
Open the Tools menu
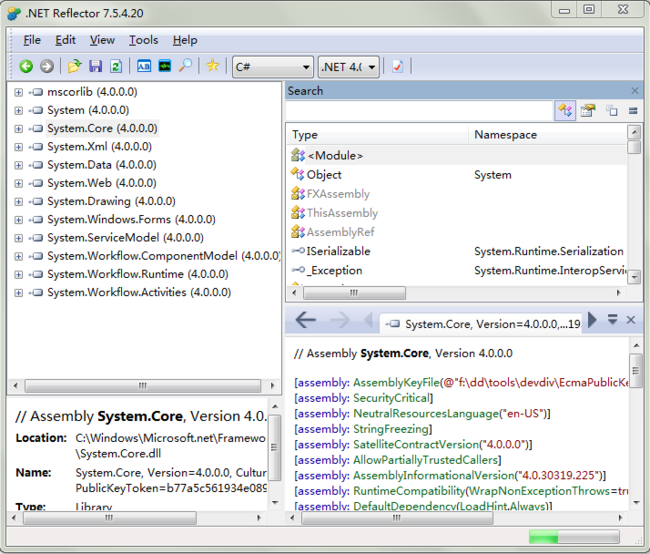point(143,40)
